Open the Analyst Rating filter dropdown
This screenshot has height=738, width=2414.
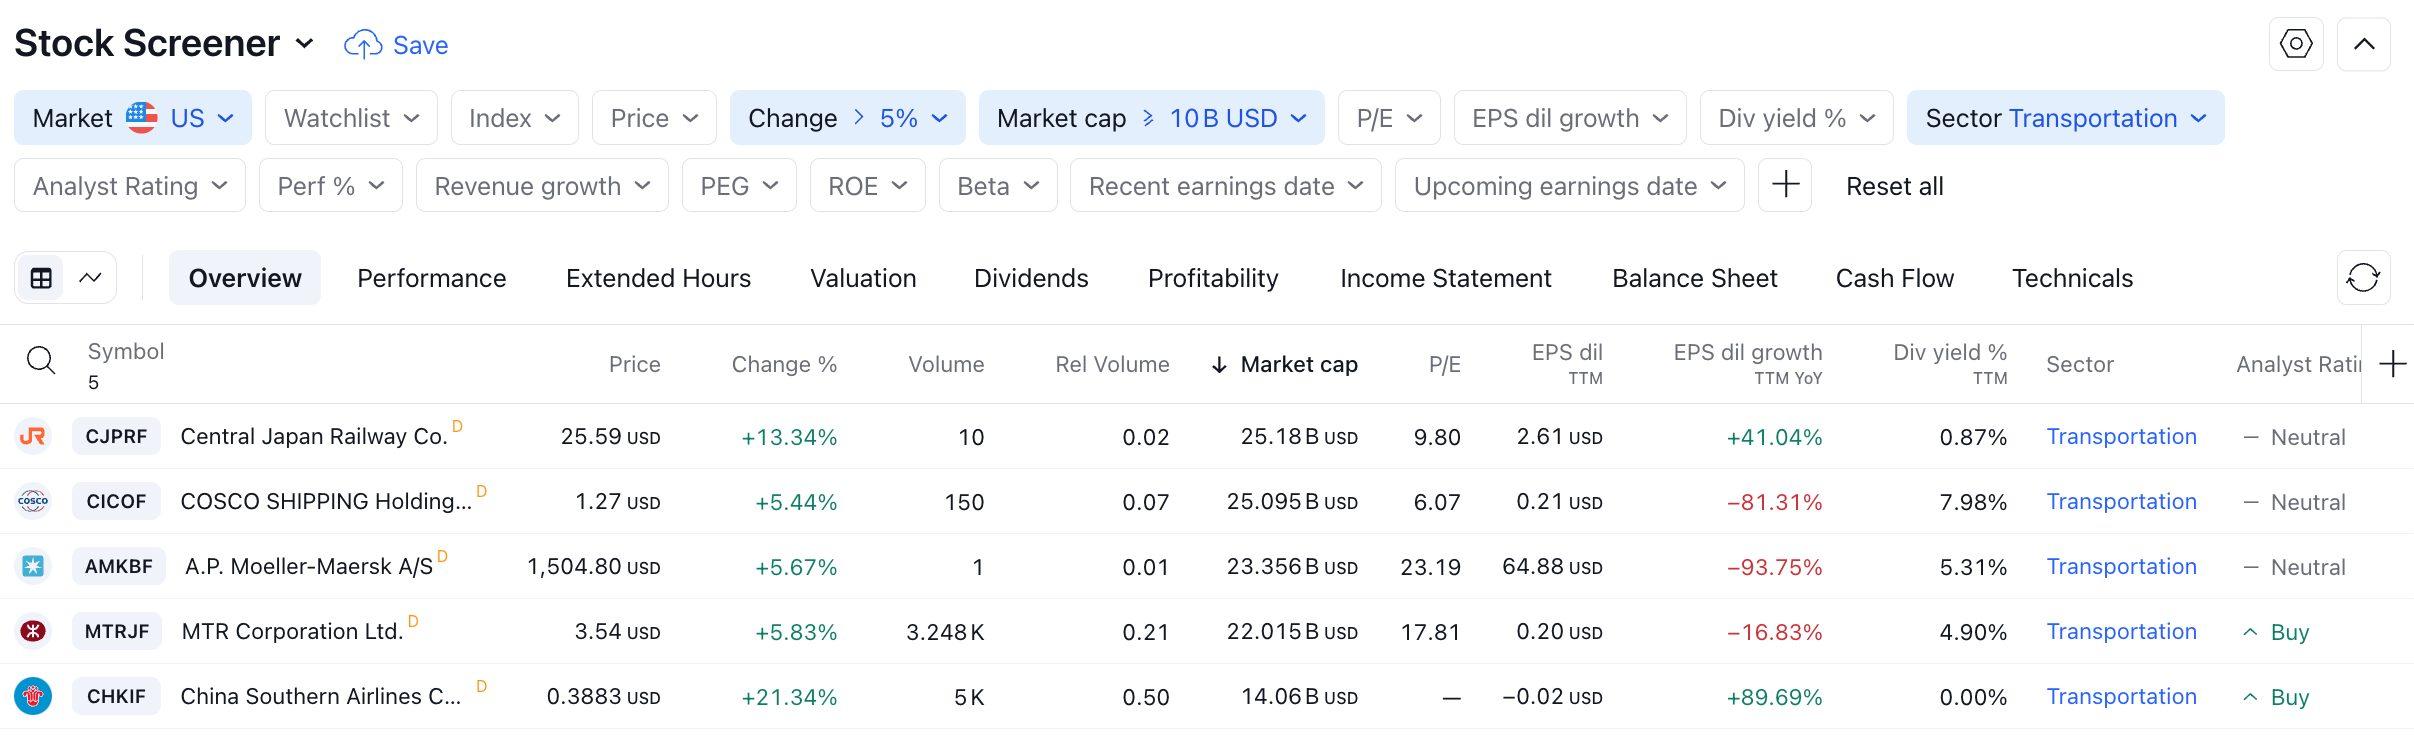point(130,186)
